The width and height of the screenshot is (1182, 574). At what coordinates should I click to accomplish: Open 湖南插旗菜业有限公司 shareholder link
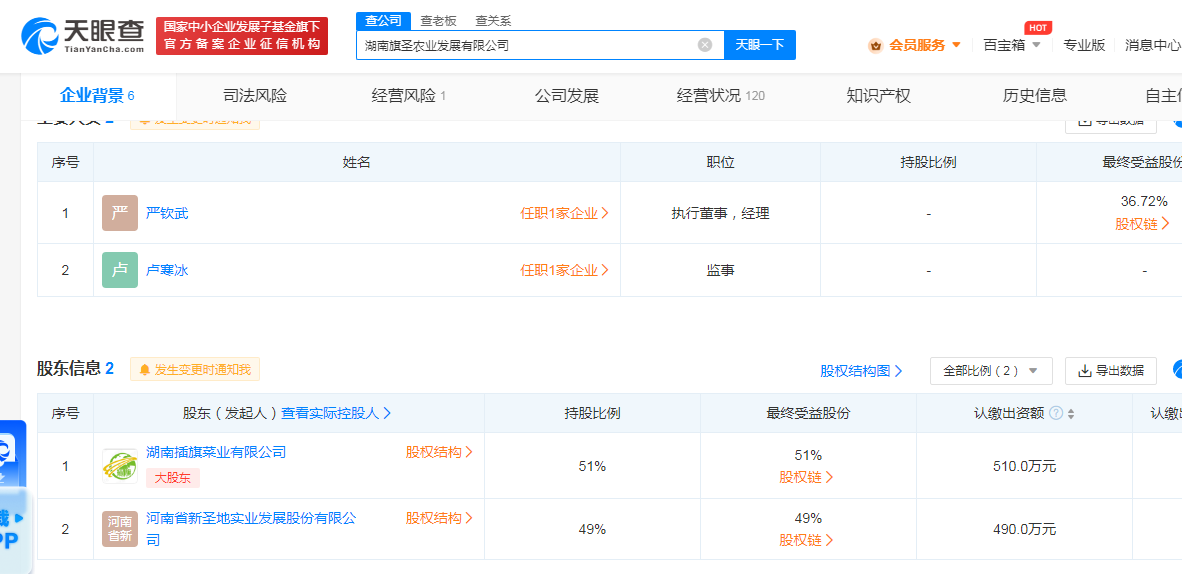(216, 452)
